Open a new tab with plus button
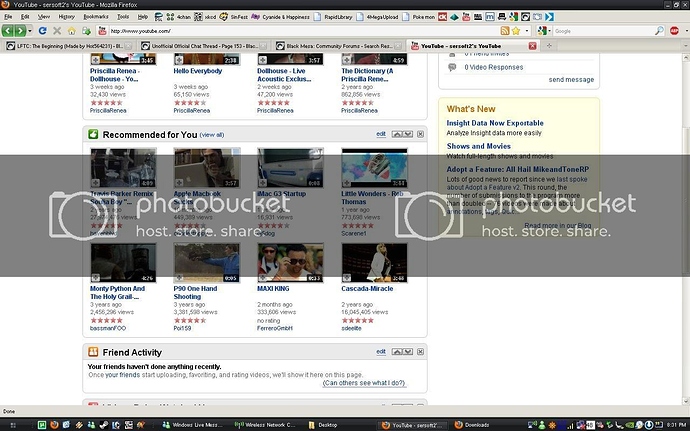Viewport: 690px width, 431px height. pyautogui.click(x=549, y=46)
